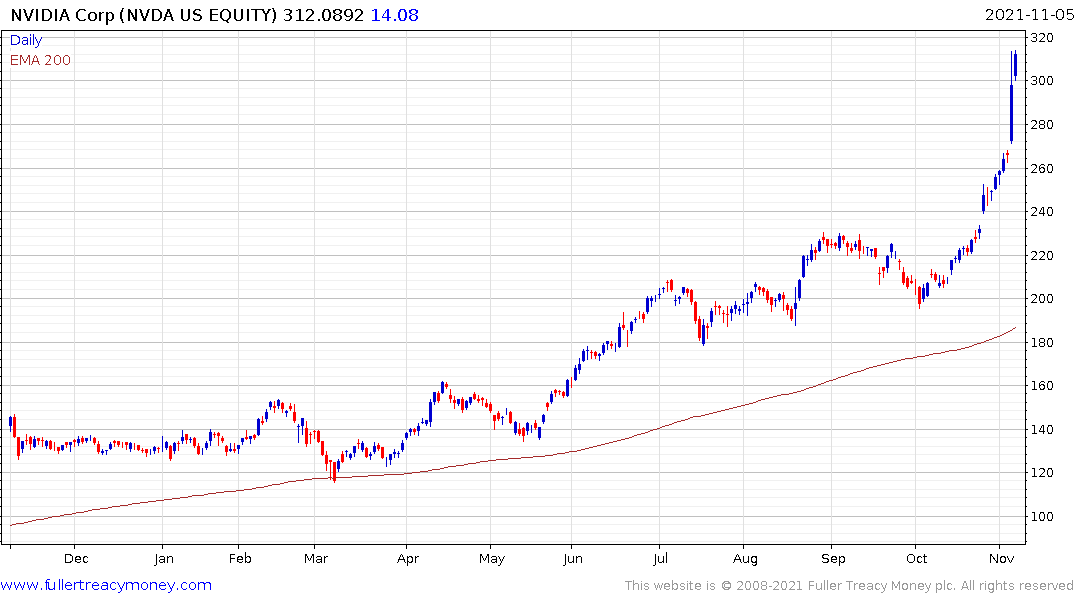This screenshot has width=1075, height=600.
Task: Click the chart date 2021-11-05
Action: [x=1029, y=15]
